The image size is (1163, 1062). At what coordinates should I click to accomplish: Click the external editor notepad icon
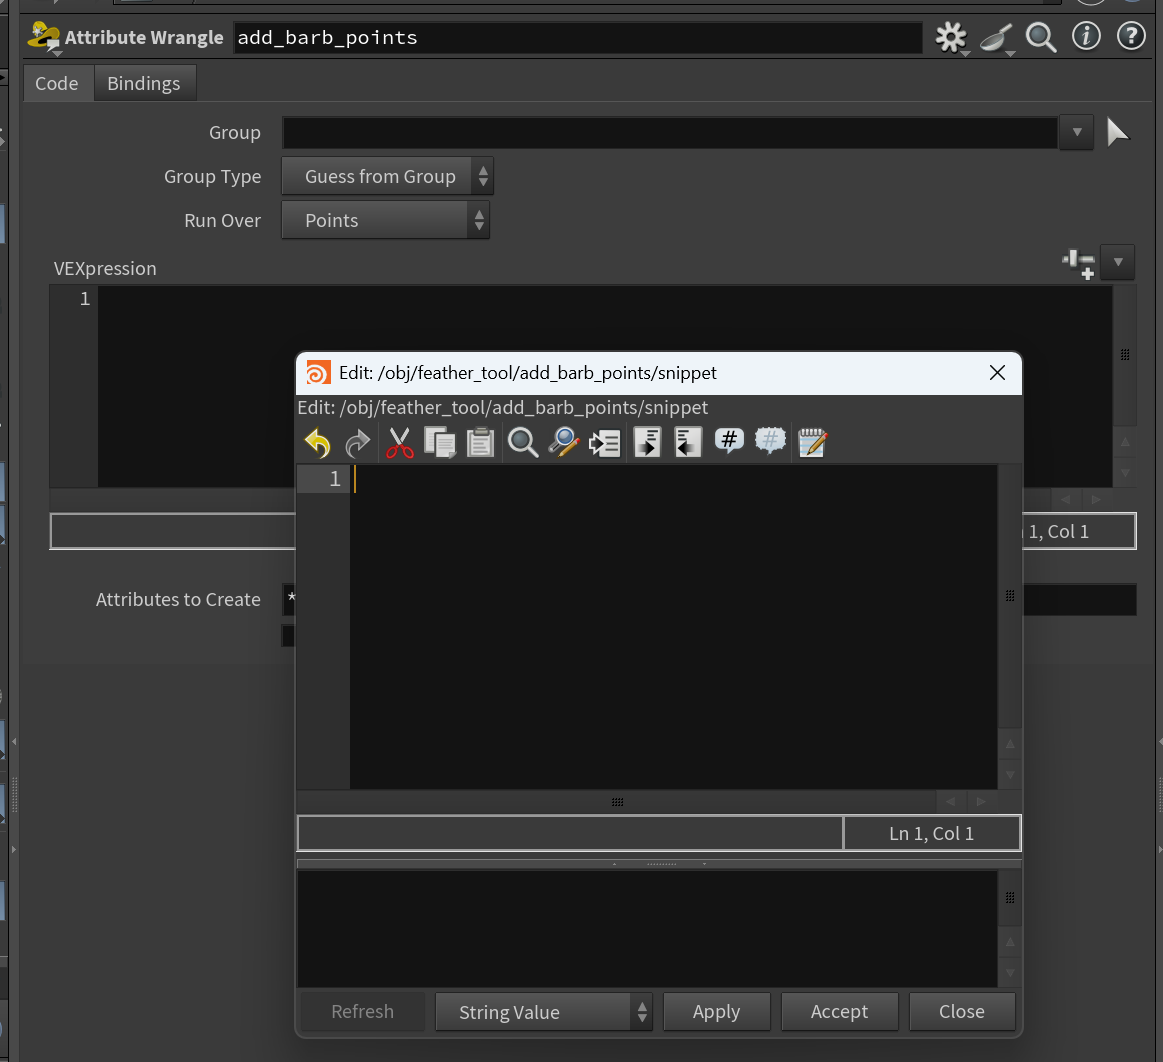(812, 443)
